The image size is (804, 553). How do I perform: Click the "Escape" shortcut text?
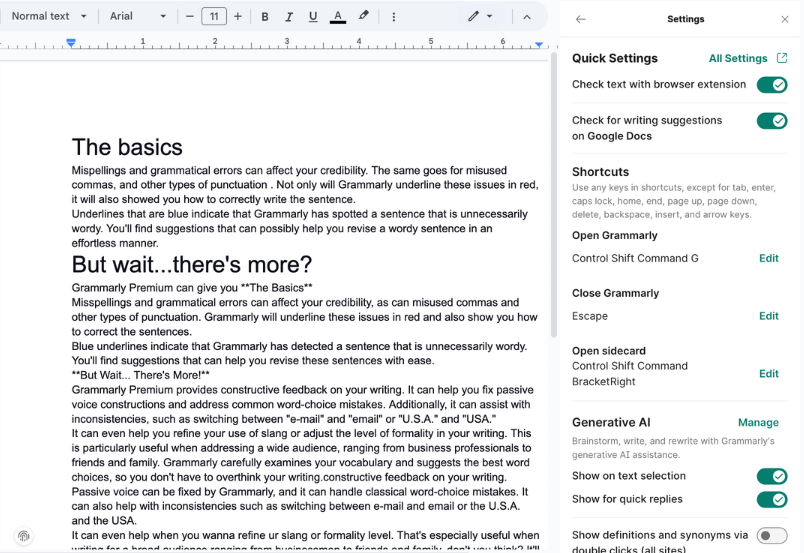(x=590, y=317)
